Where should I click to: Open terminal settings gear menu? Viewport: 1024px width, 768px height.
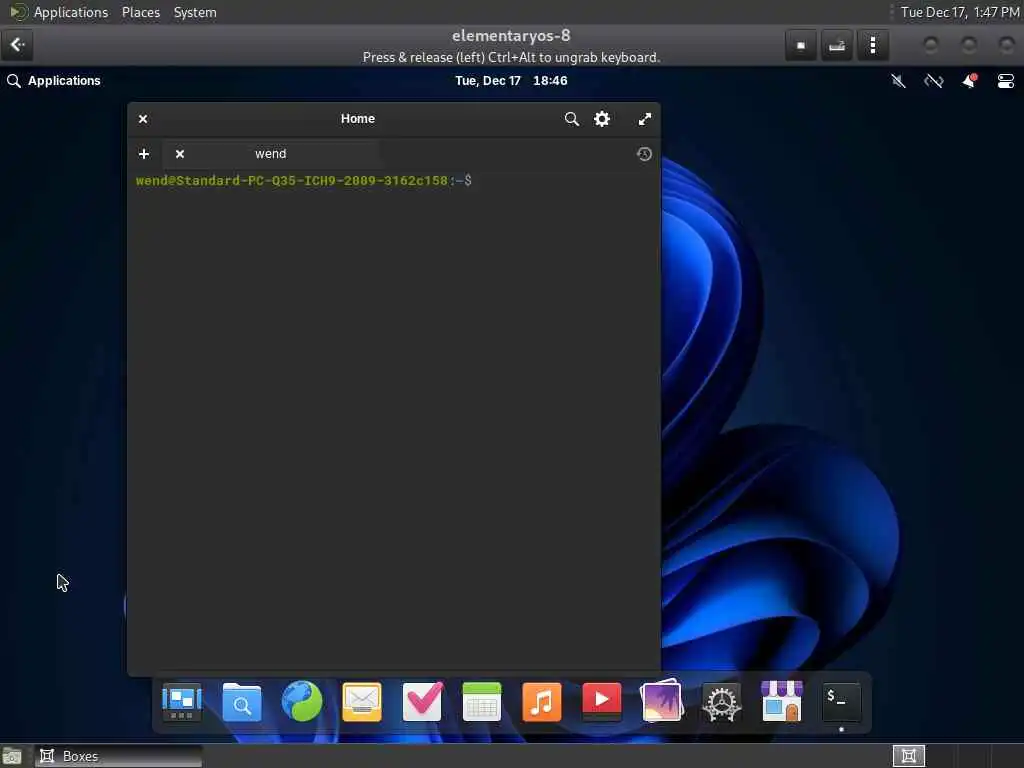601,119
